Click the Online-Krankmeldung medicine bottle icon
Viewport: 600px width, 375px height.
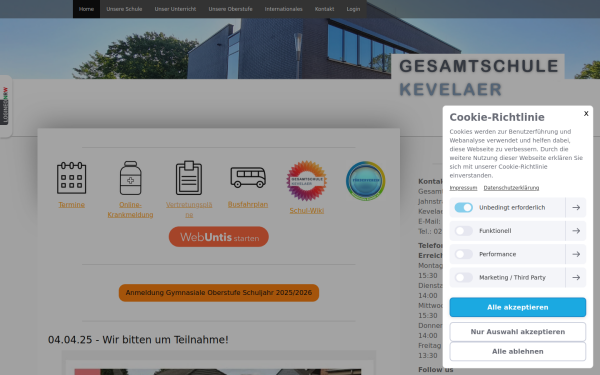point(130,178)
